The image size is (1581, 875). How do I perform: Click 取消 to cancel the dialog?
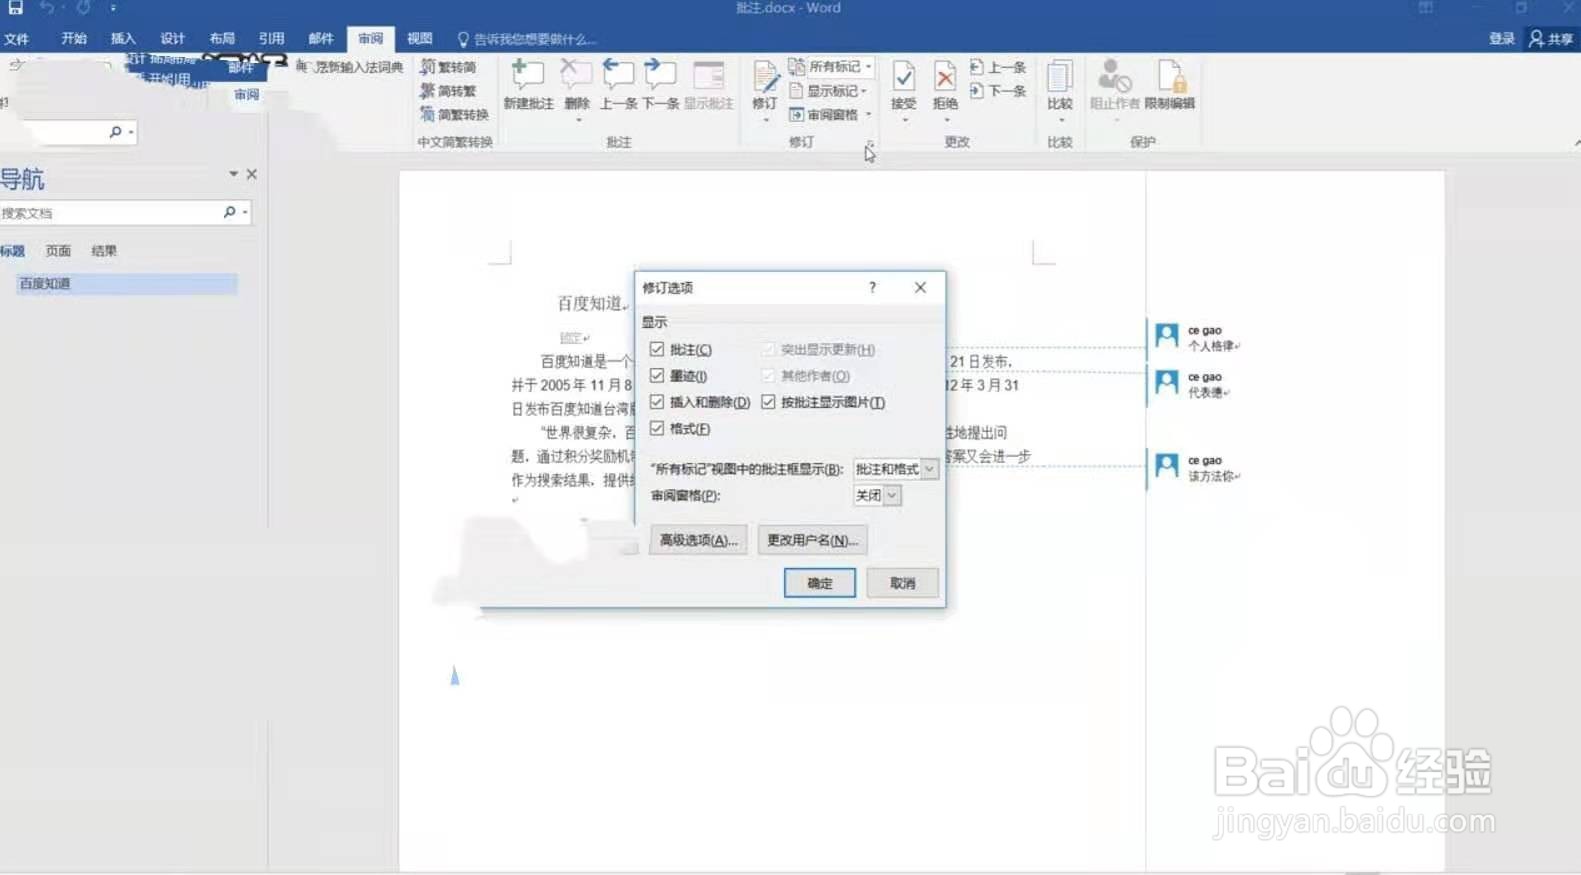coord(902,583)
